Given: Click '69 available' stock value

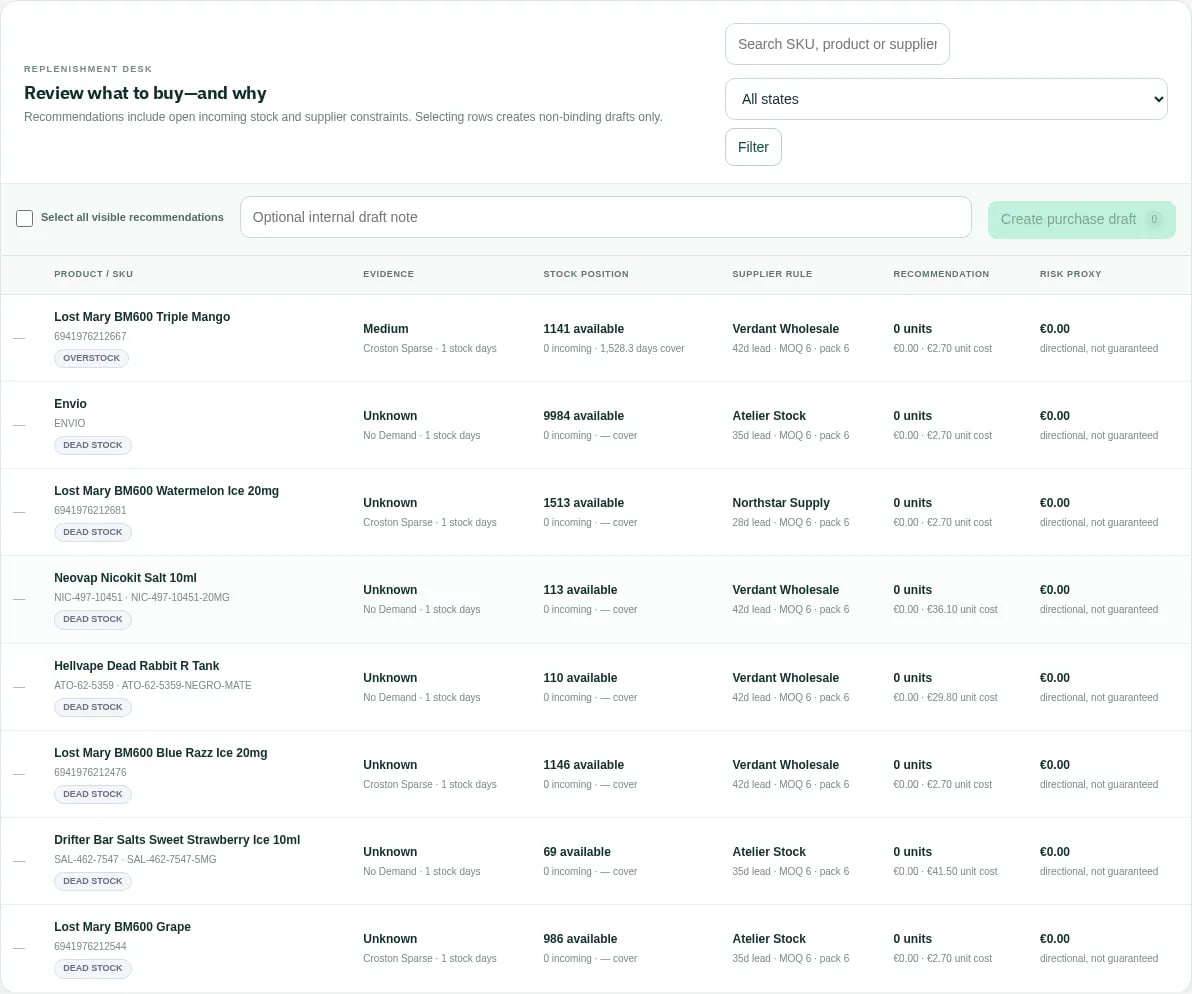Looking at the screenshot, I should pyautogui.click(x=577, y=852).
